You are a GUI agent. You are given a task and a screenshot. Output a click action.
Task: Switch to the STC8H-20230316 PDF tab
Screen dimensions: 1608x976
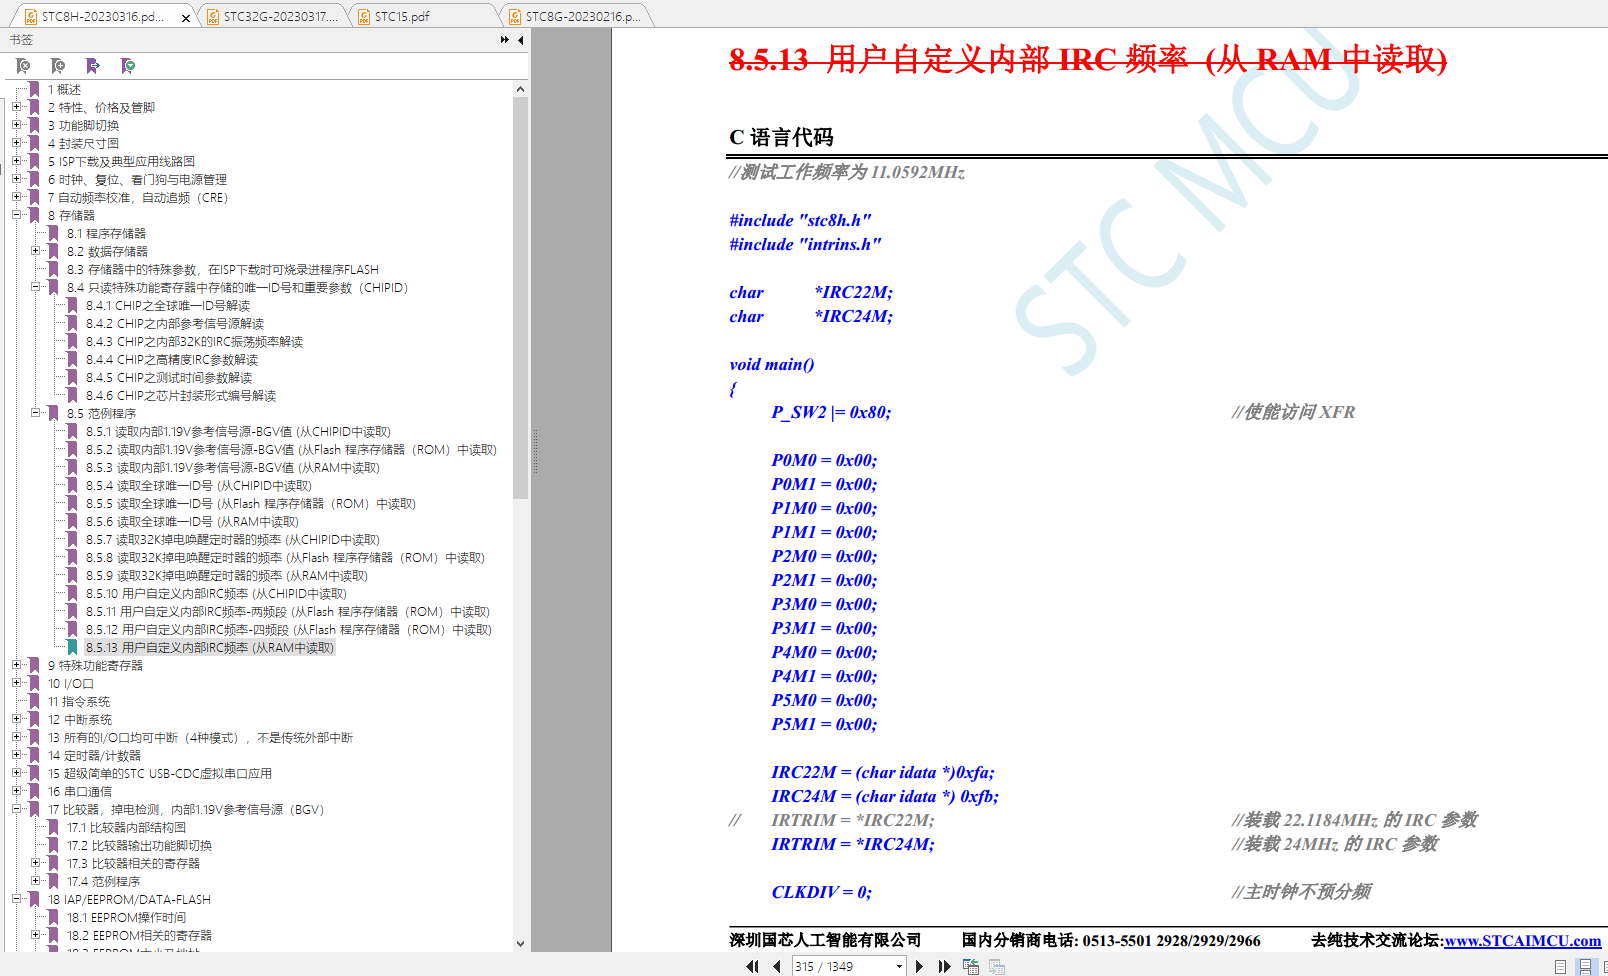(x=103, y=16)
